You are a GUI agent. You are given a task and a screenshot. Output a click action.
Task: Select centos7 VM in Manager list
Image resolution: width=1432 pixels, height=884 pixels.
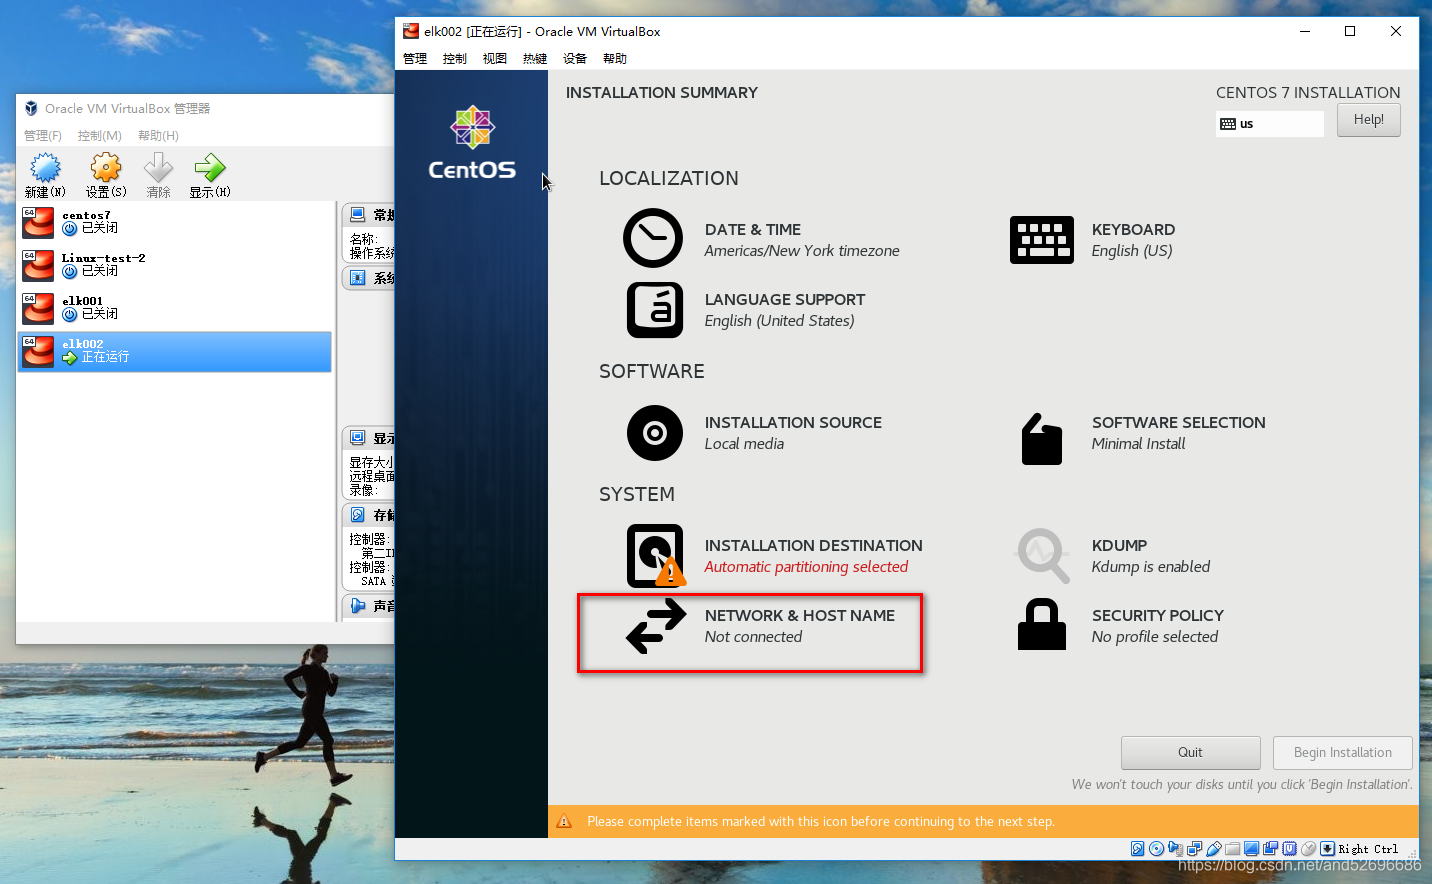pos(175,222)
